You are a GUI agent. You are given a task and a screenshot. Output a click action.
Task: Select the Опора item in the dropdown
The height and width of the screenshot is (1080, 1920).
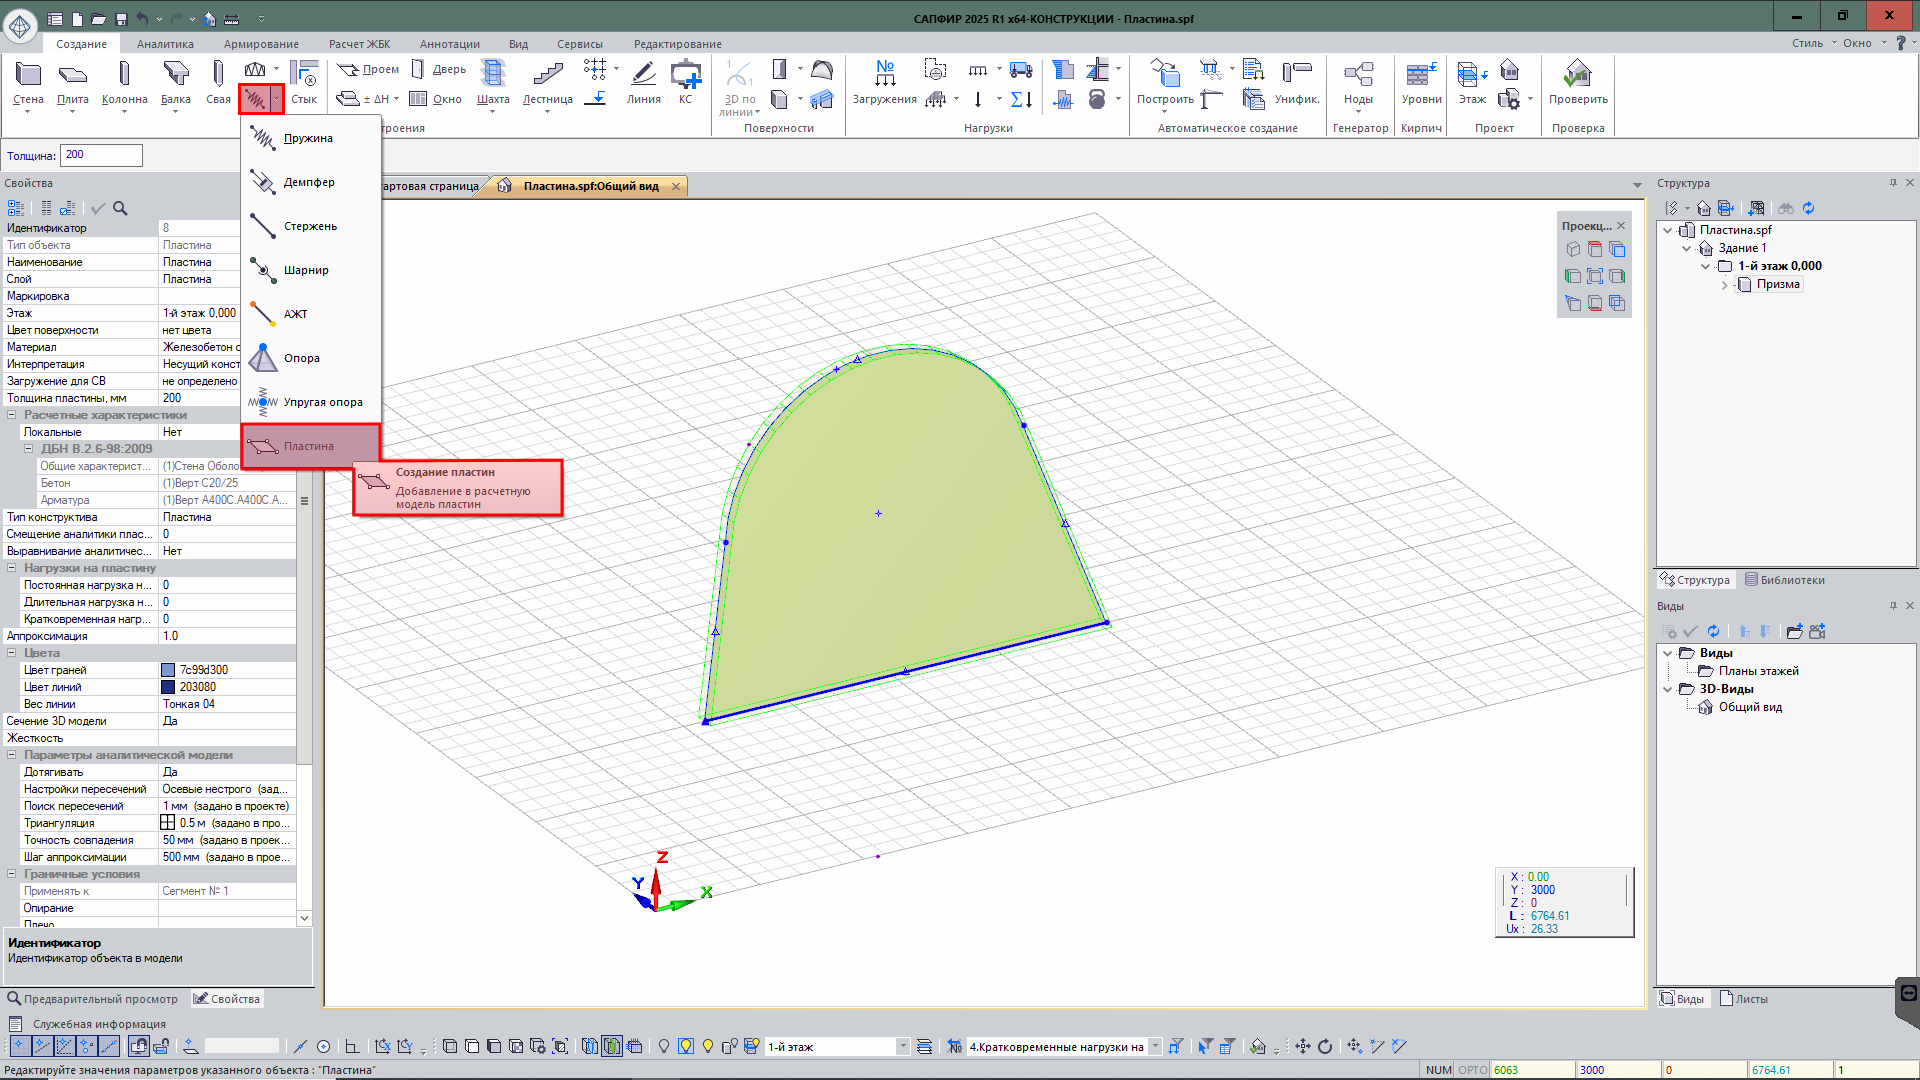coord(301,358)
